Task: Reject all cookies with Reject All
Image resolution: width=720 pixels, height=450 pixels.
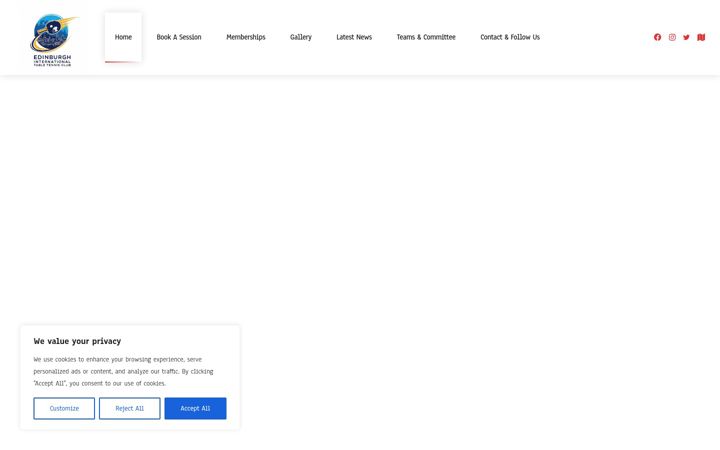Action: 129,408
